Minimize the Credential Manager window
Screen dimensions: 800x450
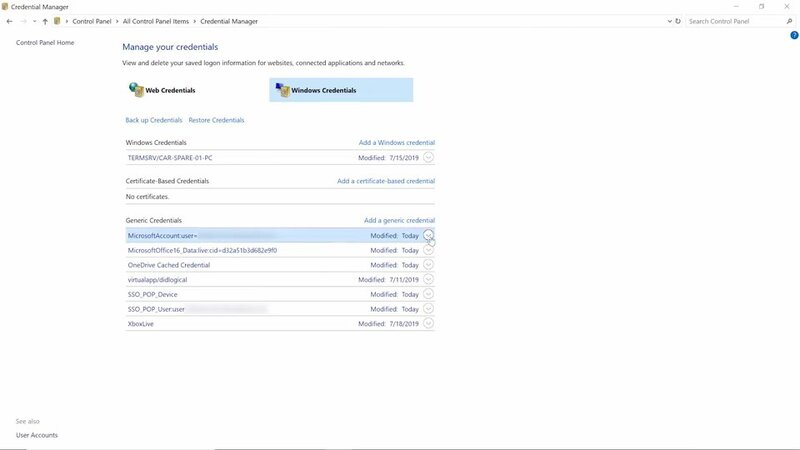point(736,7)
